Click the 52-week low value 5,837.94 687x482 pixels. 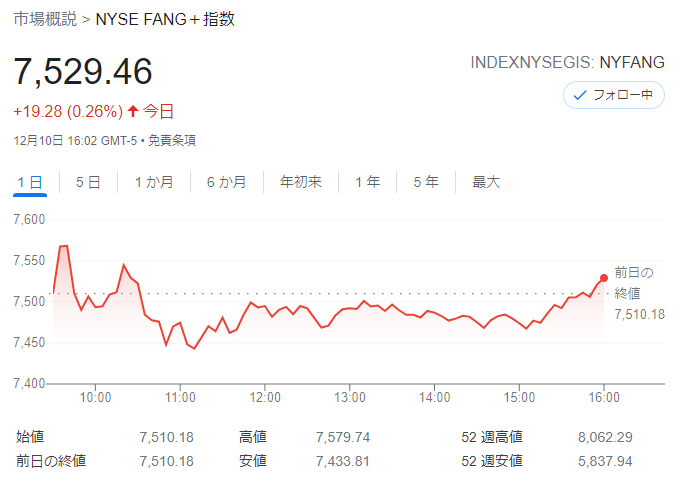click(x=605, y=461)
